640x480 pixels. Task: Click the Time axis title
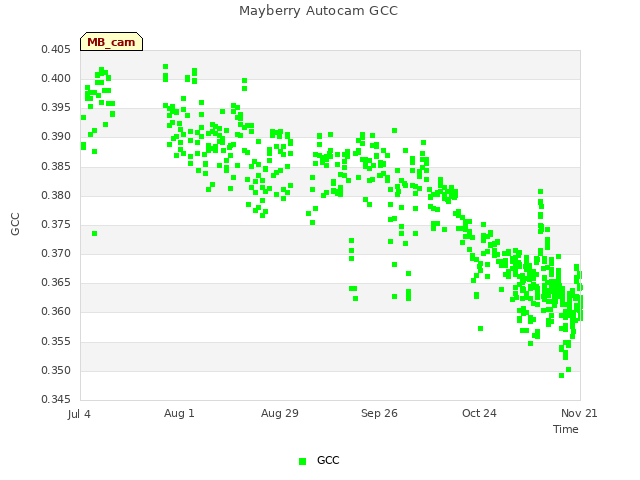566,429
